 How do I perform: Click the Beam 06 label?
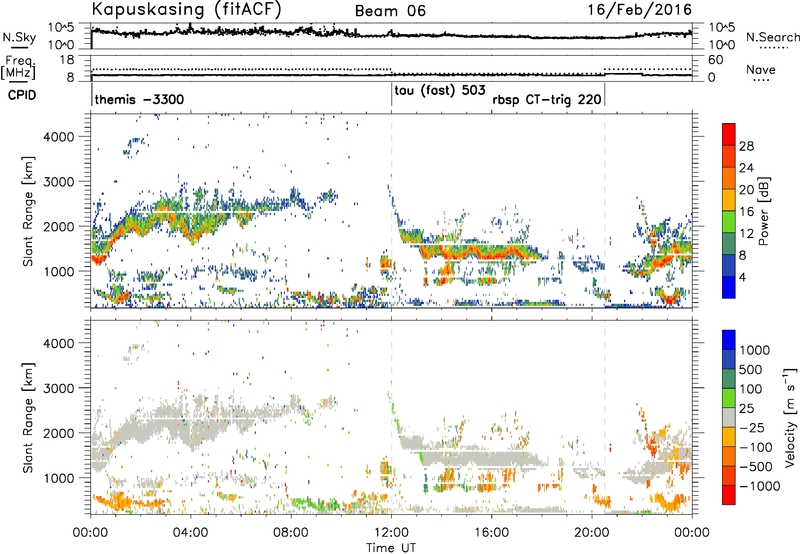390,11
